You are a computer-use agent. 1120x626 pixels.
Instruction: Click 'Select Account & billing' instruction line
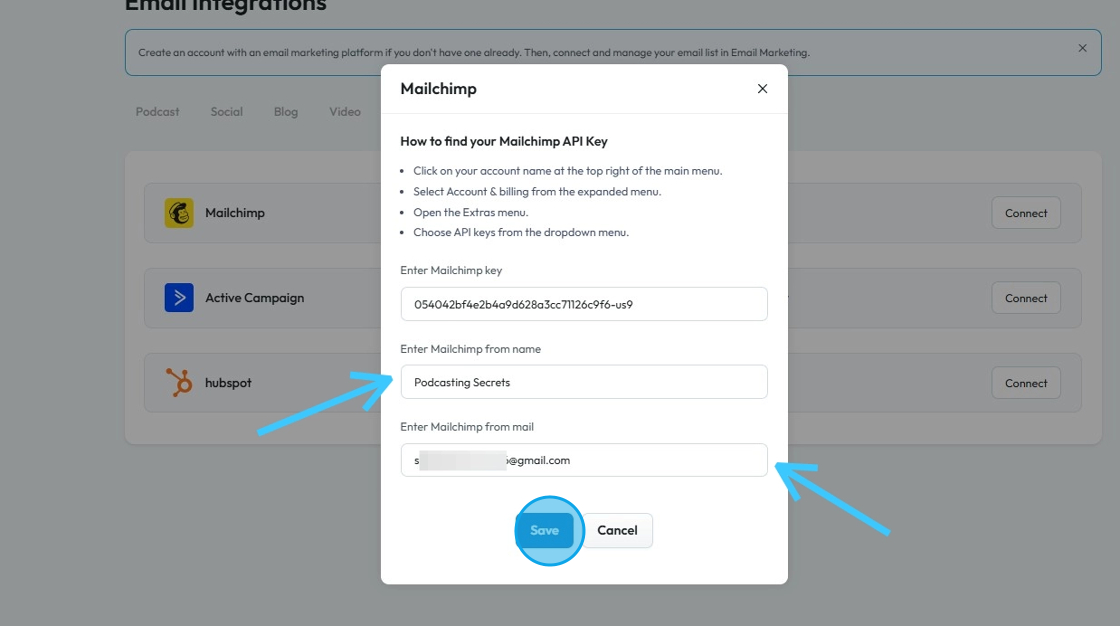[537, 192]
